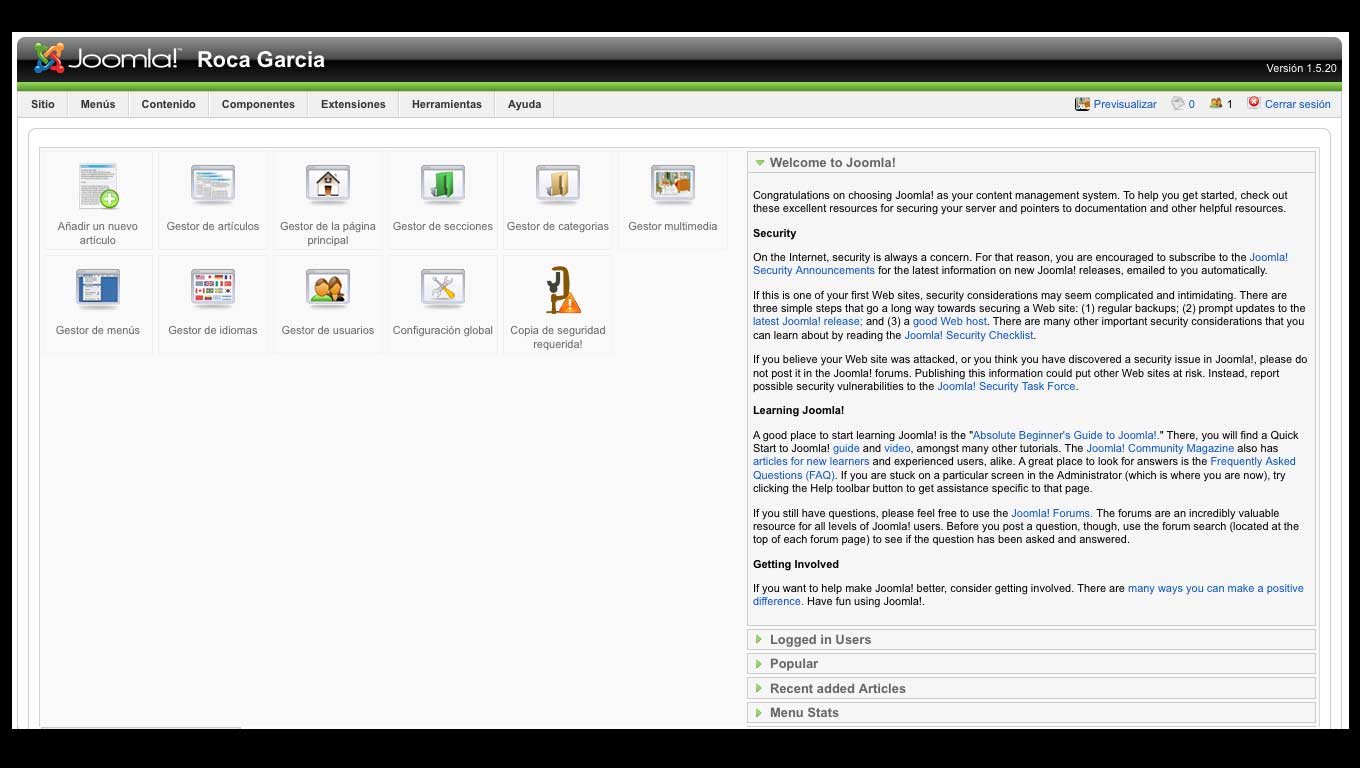Click the video tutorial link
The width and height of the screenshot is (1360, 768).
[897, 449]
